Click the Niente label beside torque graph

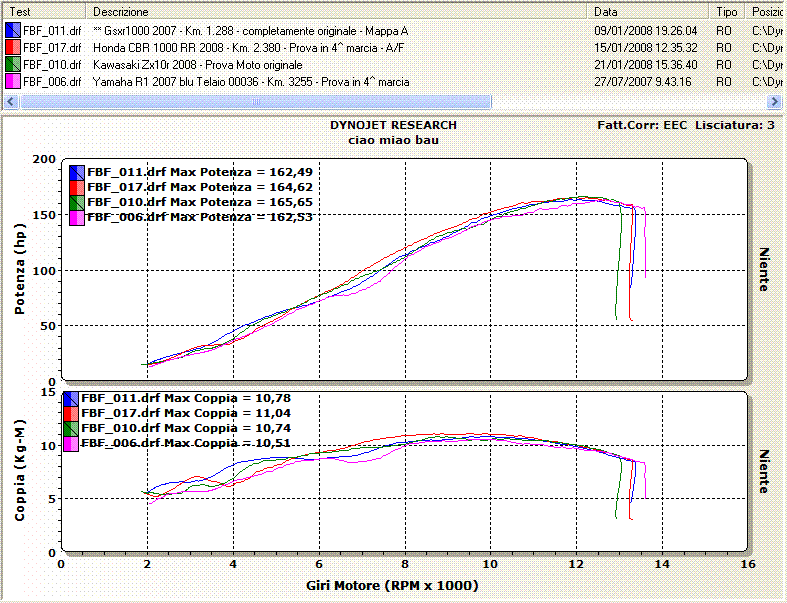(764, 471)
